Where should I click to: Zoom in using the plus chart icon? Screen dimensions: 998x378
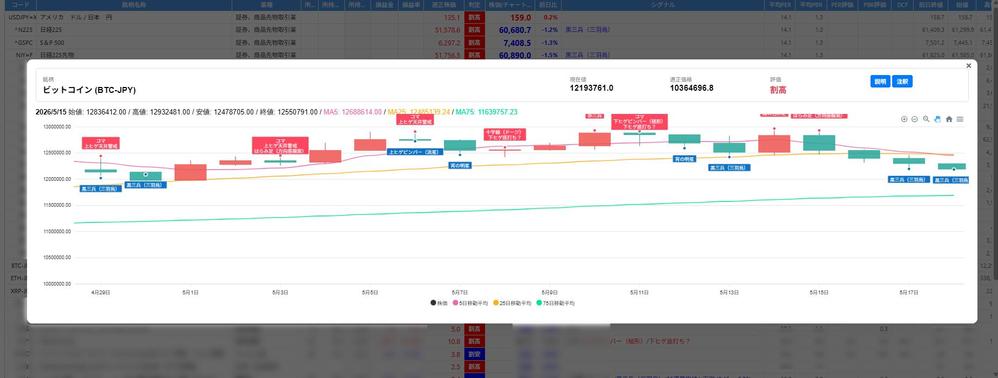904,119
